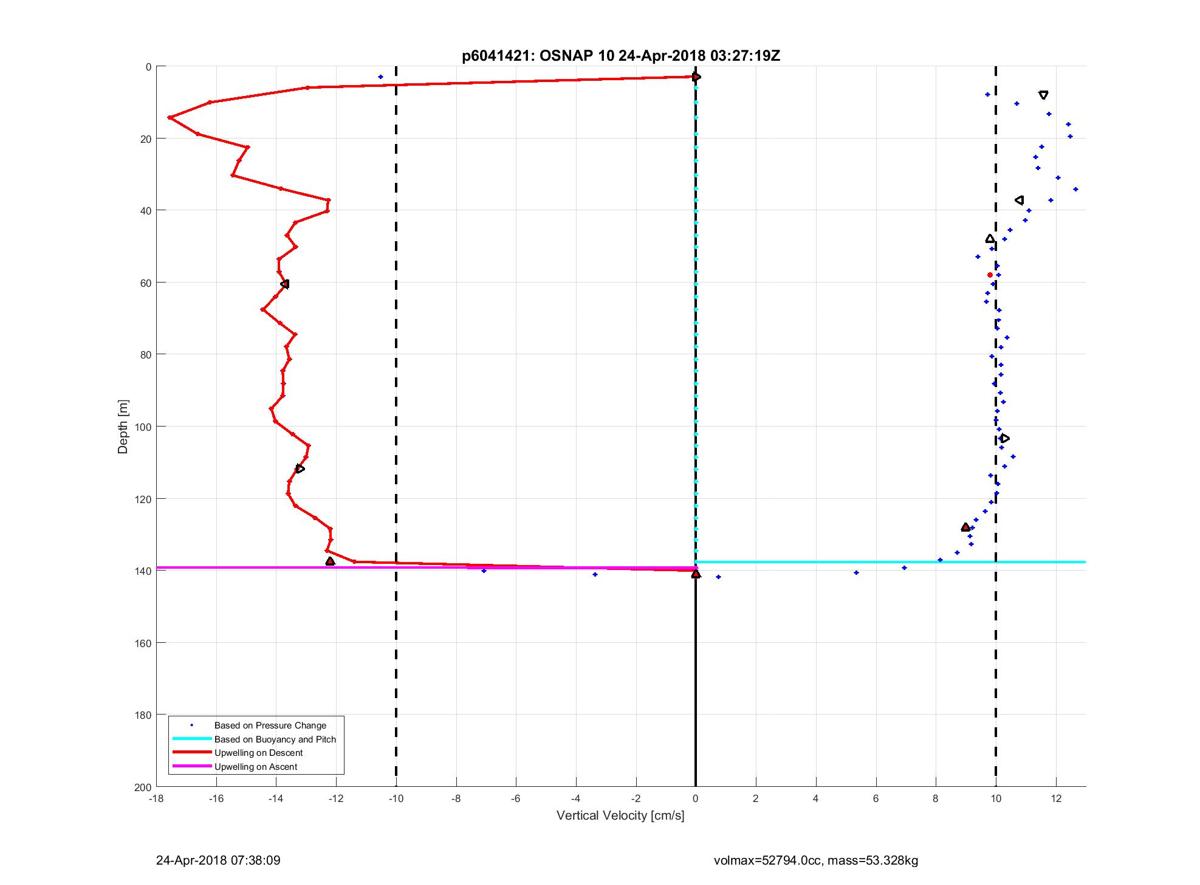This screenshot has height=885, width=1200.
Task: Click the red dot marker near 58 m depth
Action: [x=990, y=275]
